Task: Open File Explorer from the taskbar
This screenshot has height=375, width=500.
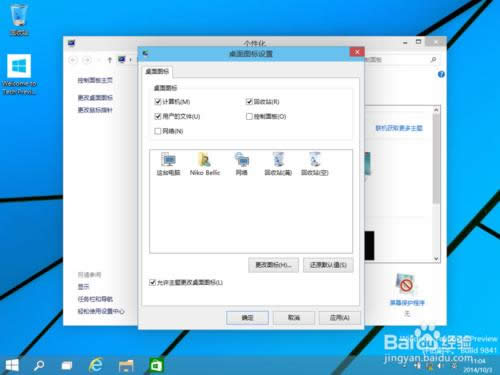Action: click(x=126, y=366)
